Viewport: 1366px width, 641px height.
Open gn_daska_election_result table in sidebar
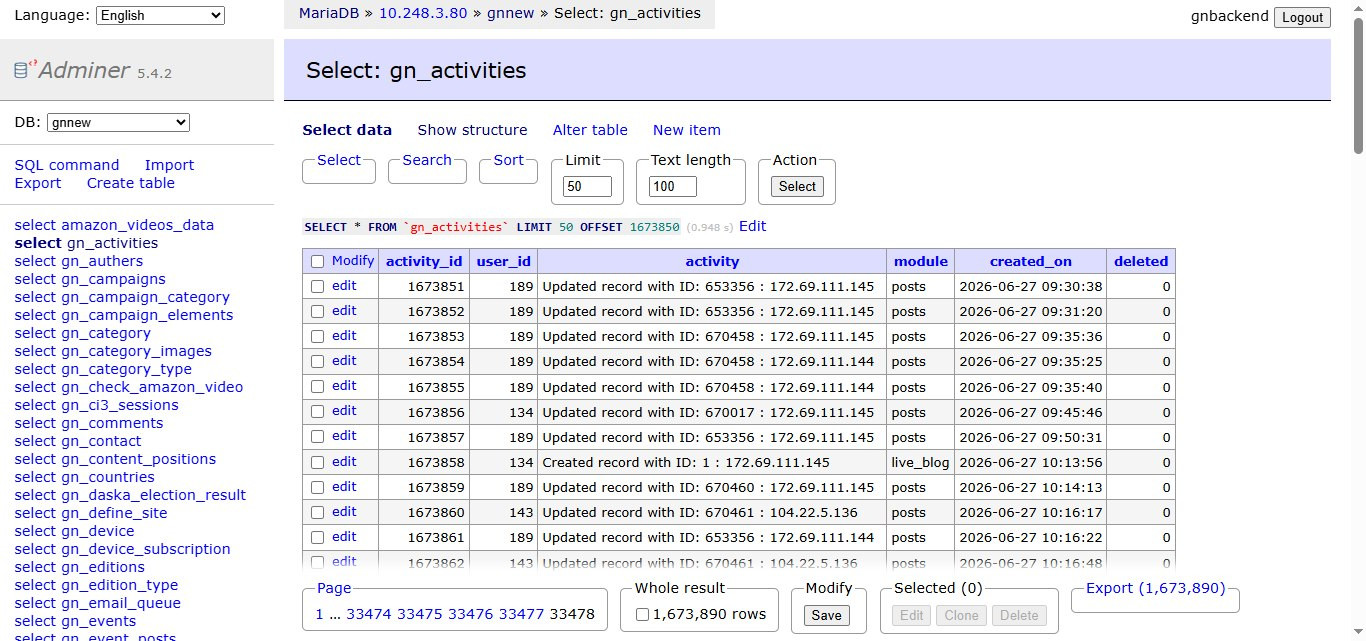pos(153,495)
